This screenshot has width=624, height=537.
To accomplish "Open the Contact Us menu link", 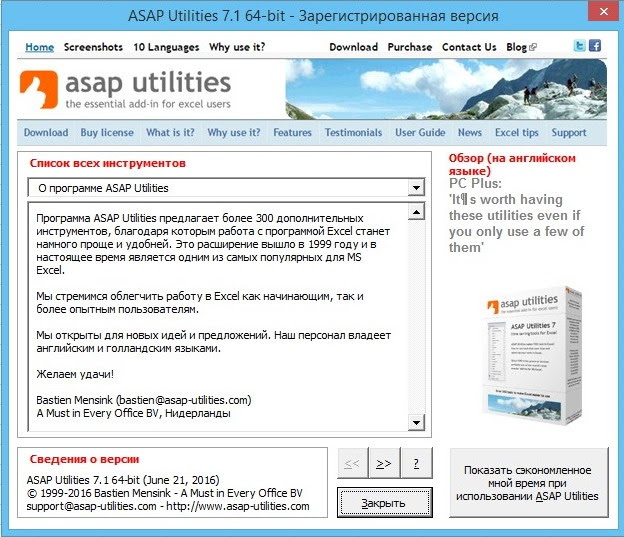I will (469, 47).
